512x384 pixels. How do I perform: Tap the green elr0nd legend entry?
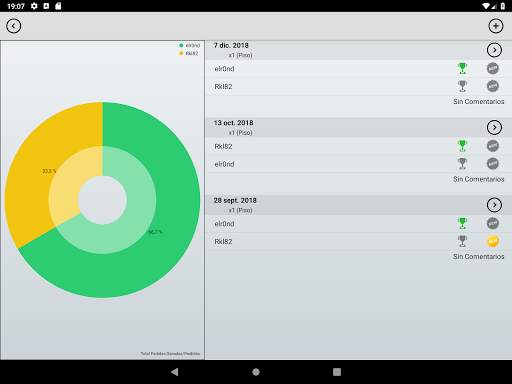coord(189,45)
